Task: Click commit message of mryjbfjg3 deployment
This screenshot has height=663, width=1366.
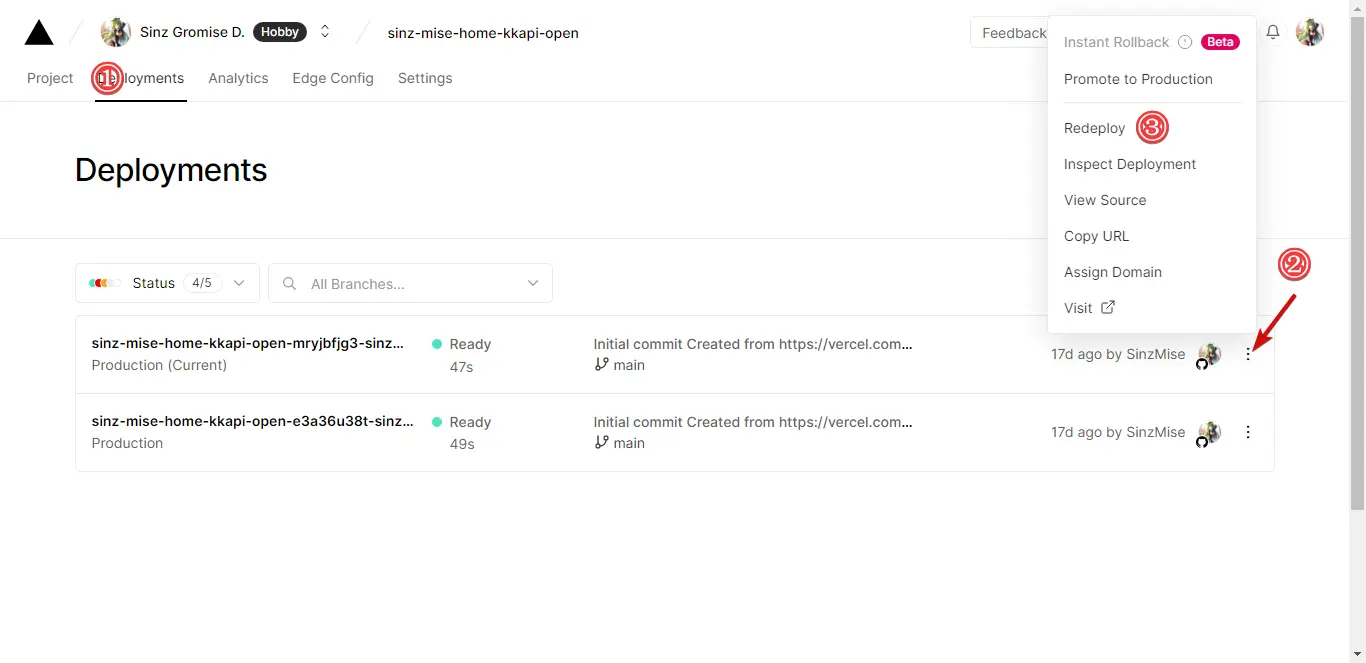Action: click(753, 343)
